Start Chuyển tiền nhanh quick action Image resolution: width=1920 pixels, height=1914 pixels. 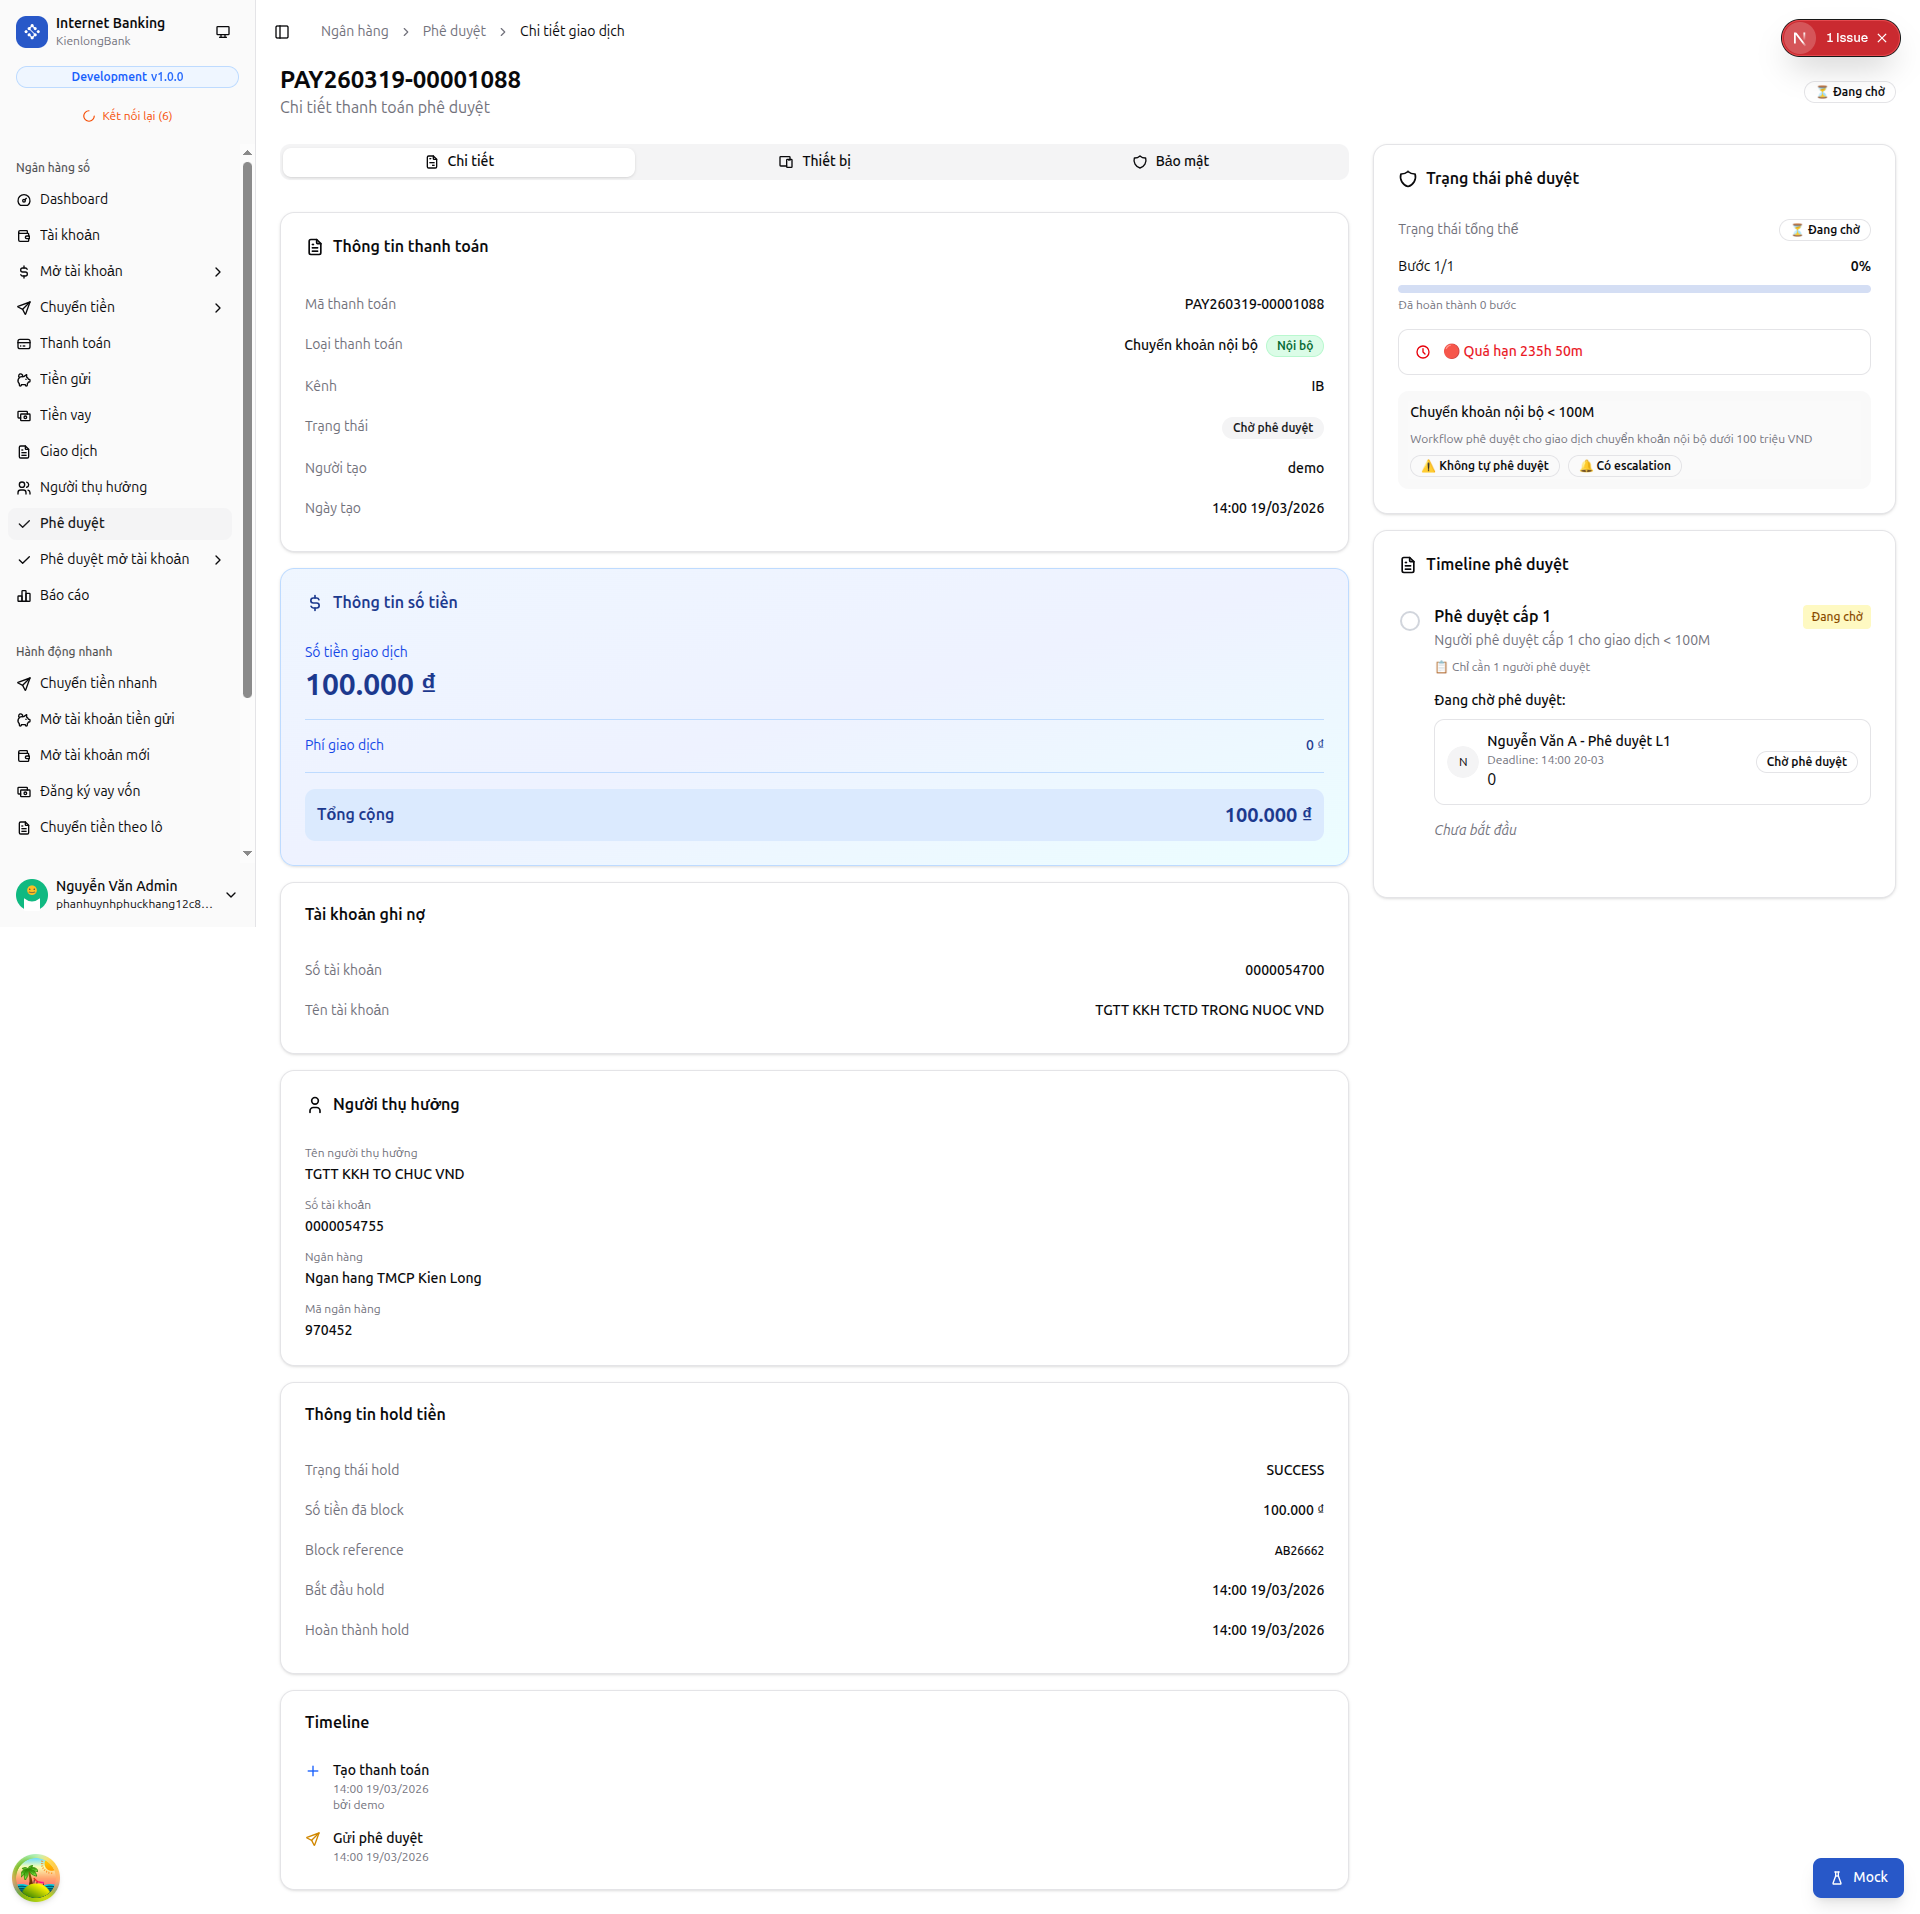(x=120, y=683)
